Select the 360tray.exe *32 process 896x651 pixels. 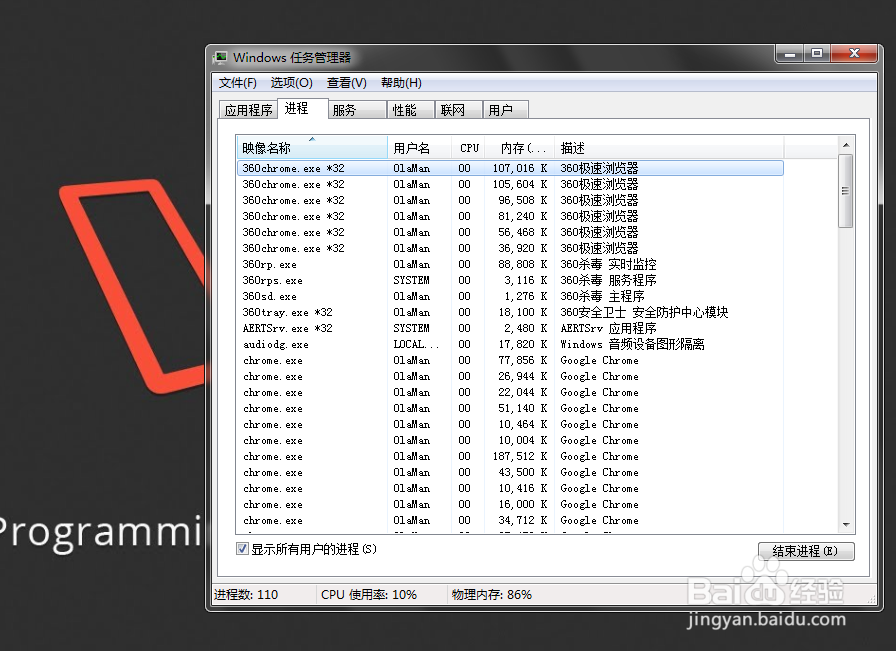tap(510, 312)
